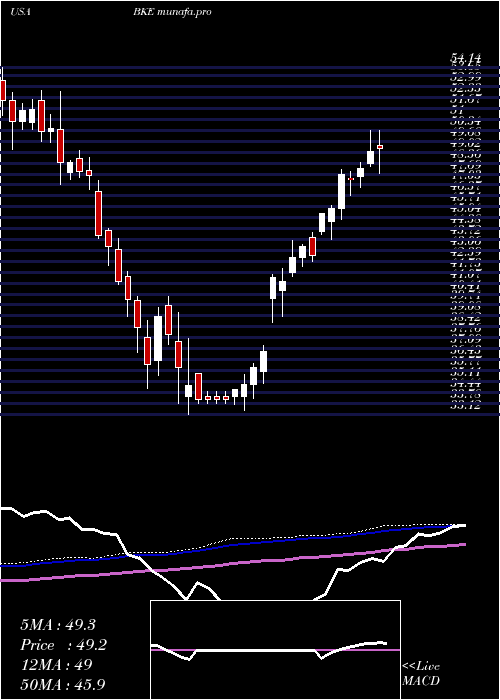Screen dimensions: 500x700
Task: Click the 54.14 price axis label
Action: click(465, 58)
